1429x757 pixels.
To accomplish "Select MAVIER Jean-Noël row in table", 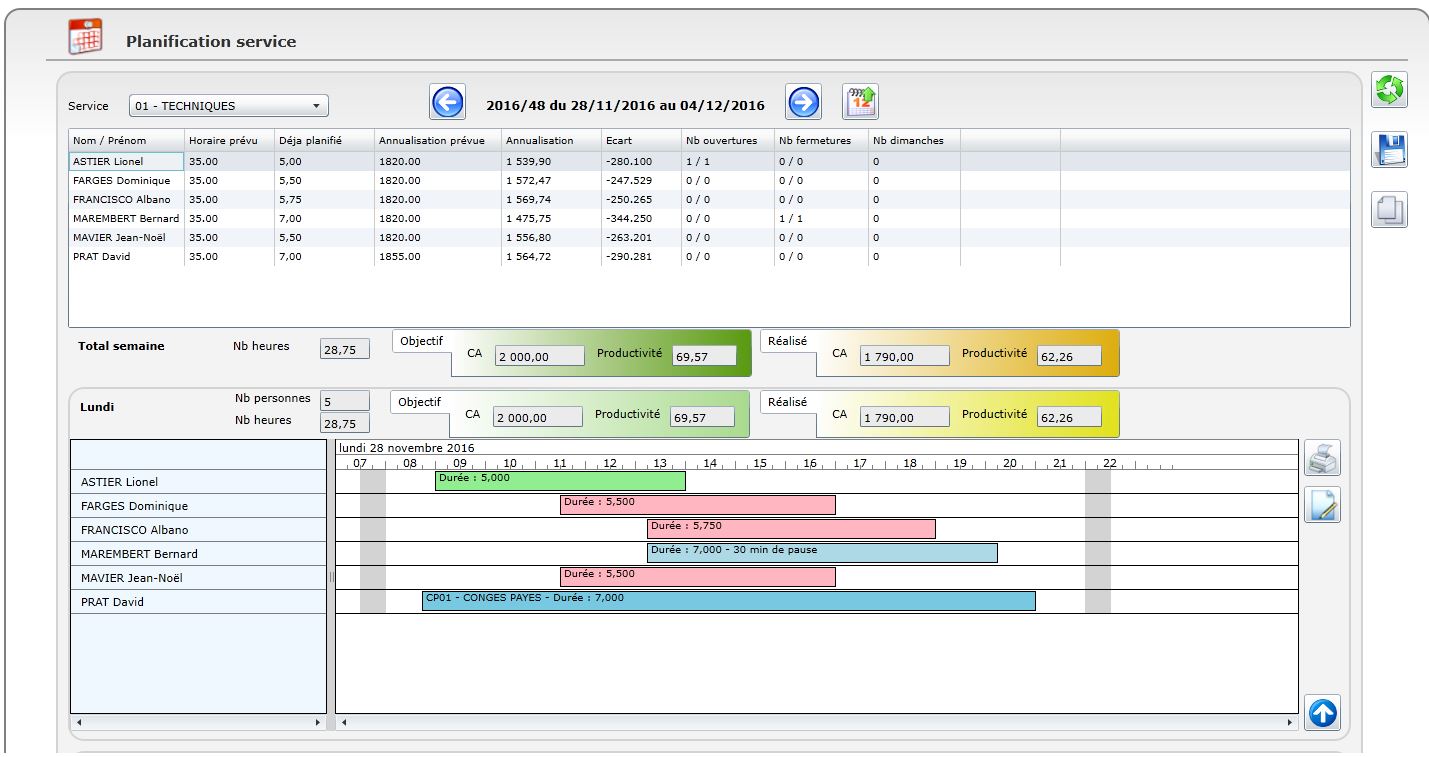I will (709, 237).
